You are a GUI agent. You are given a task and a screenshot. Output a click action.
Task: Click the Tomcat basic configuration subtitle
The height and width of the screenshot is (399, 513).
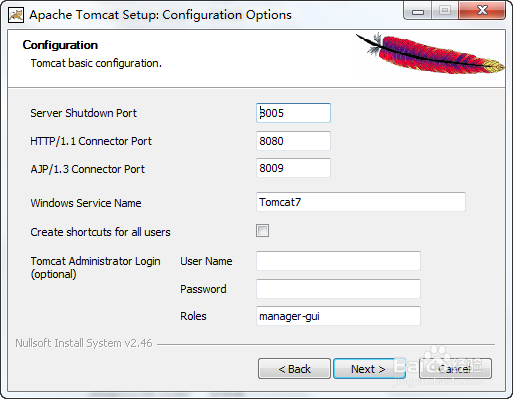click(96, 63)
